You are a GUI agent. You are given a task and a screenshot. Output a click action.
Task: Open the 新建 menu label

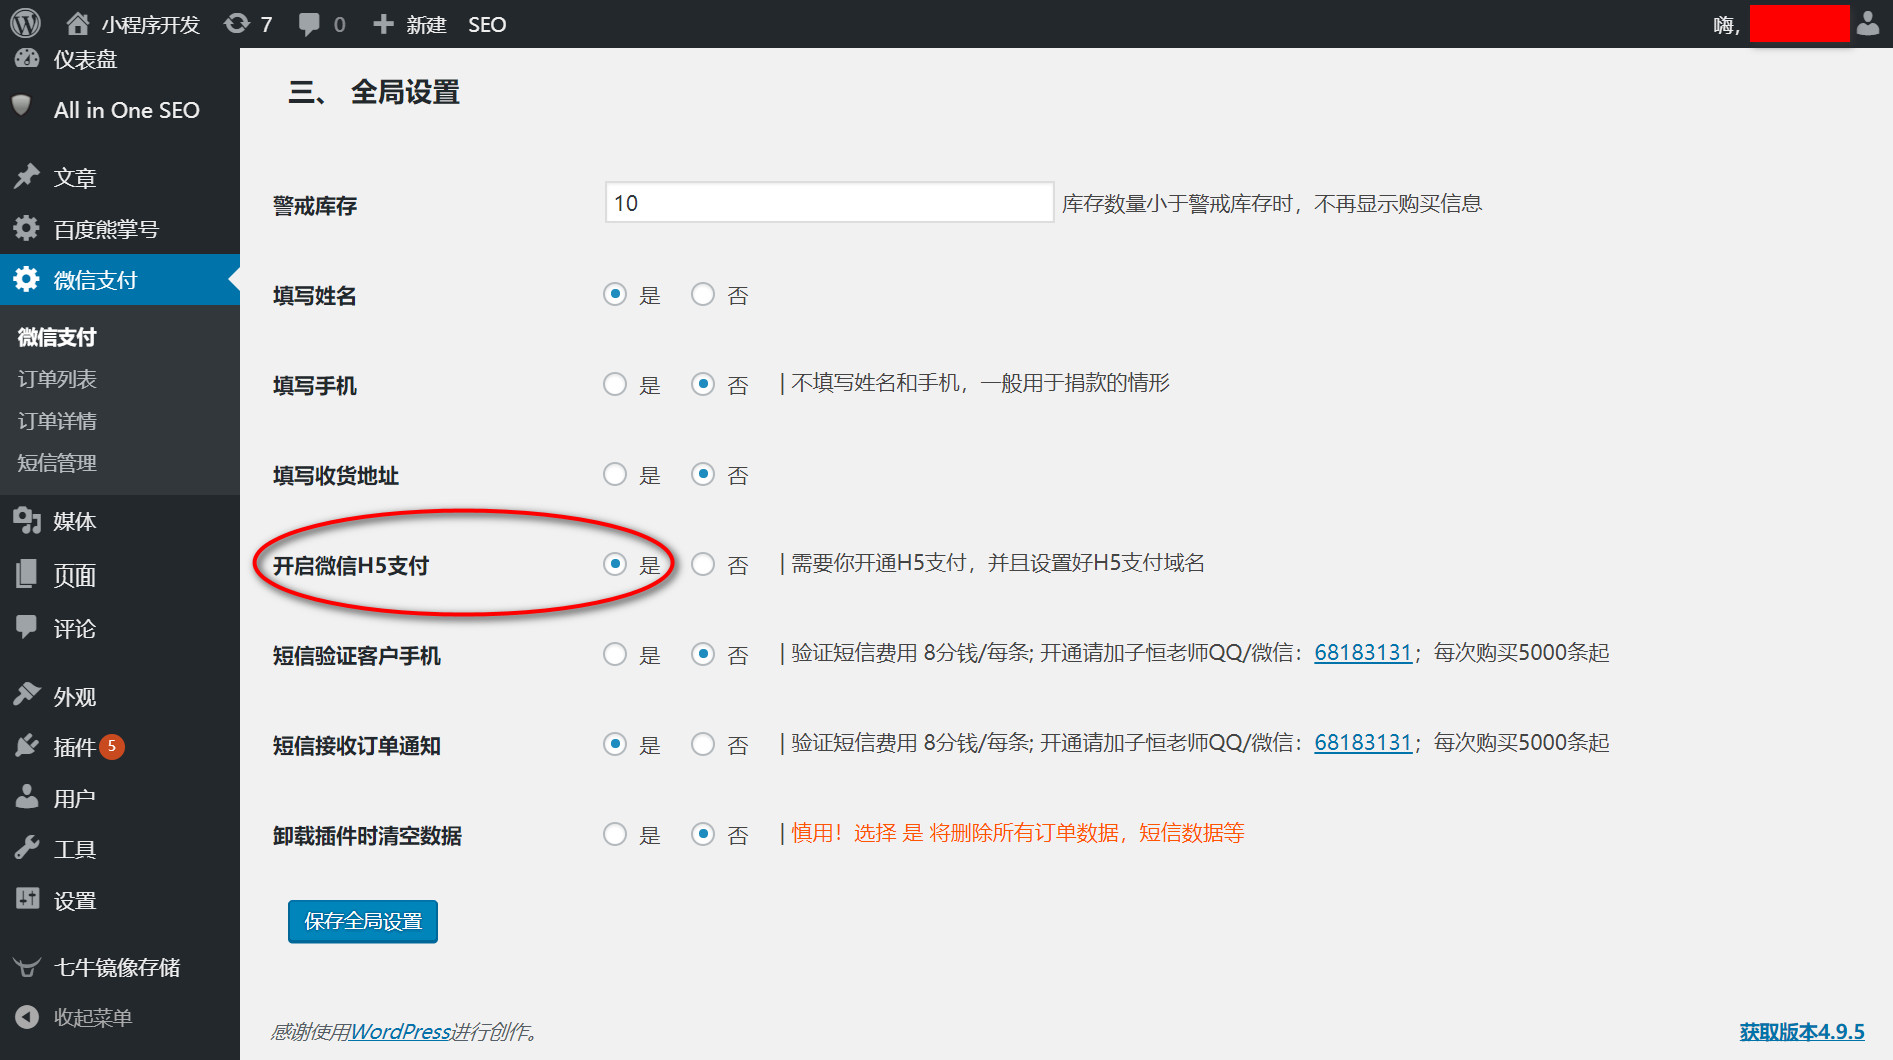click(426, 25)
